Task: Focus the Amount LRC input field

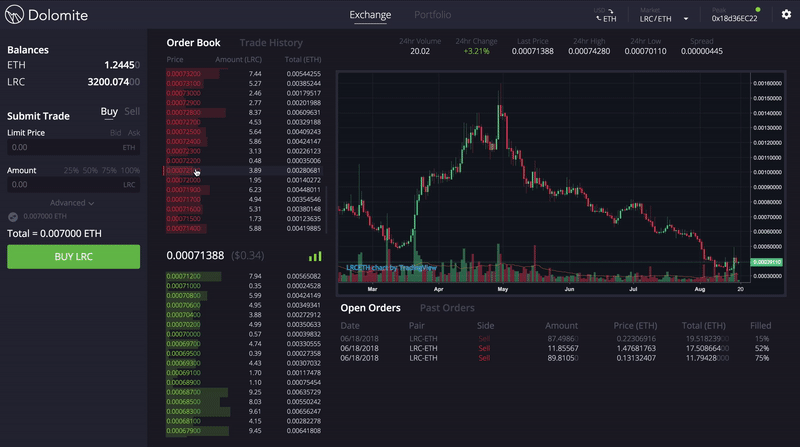Action: [73, 185]
